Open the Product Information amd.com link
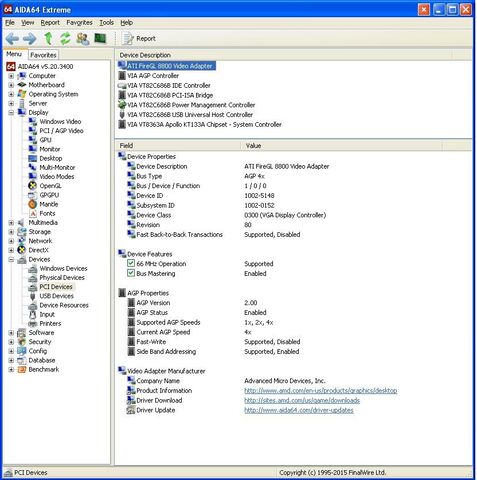 (321, 390)
